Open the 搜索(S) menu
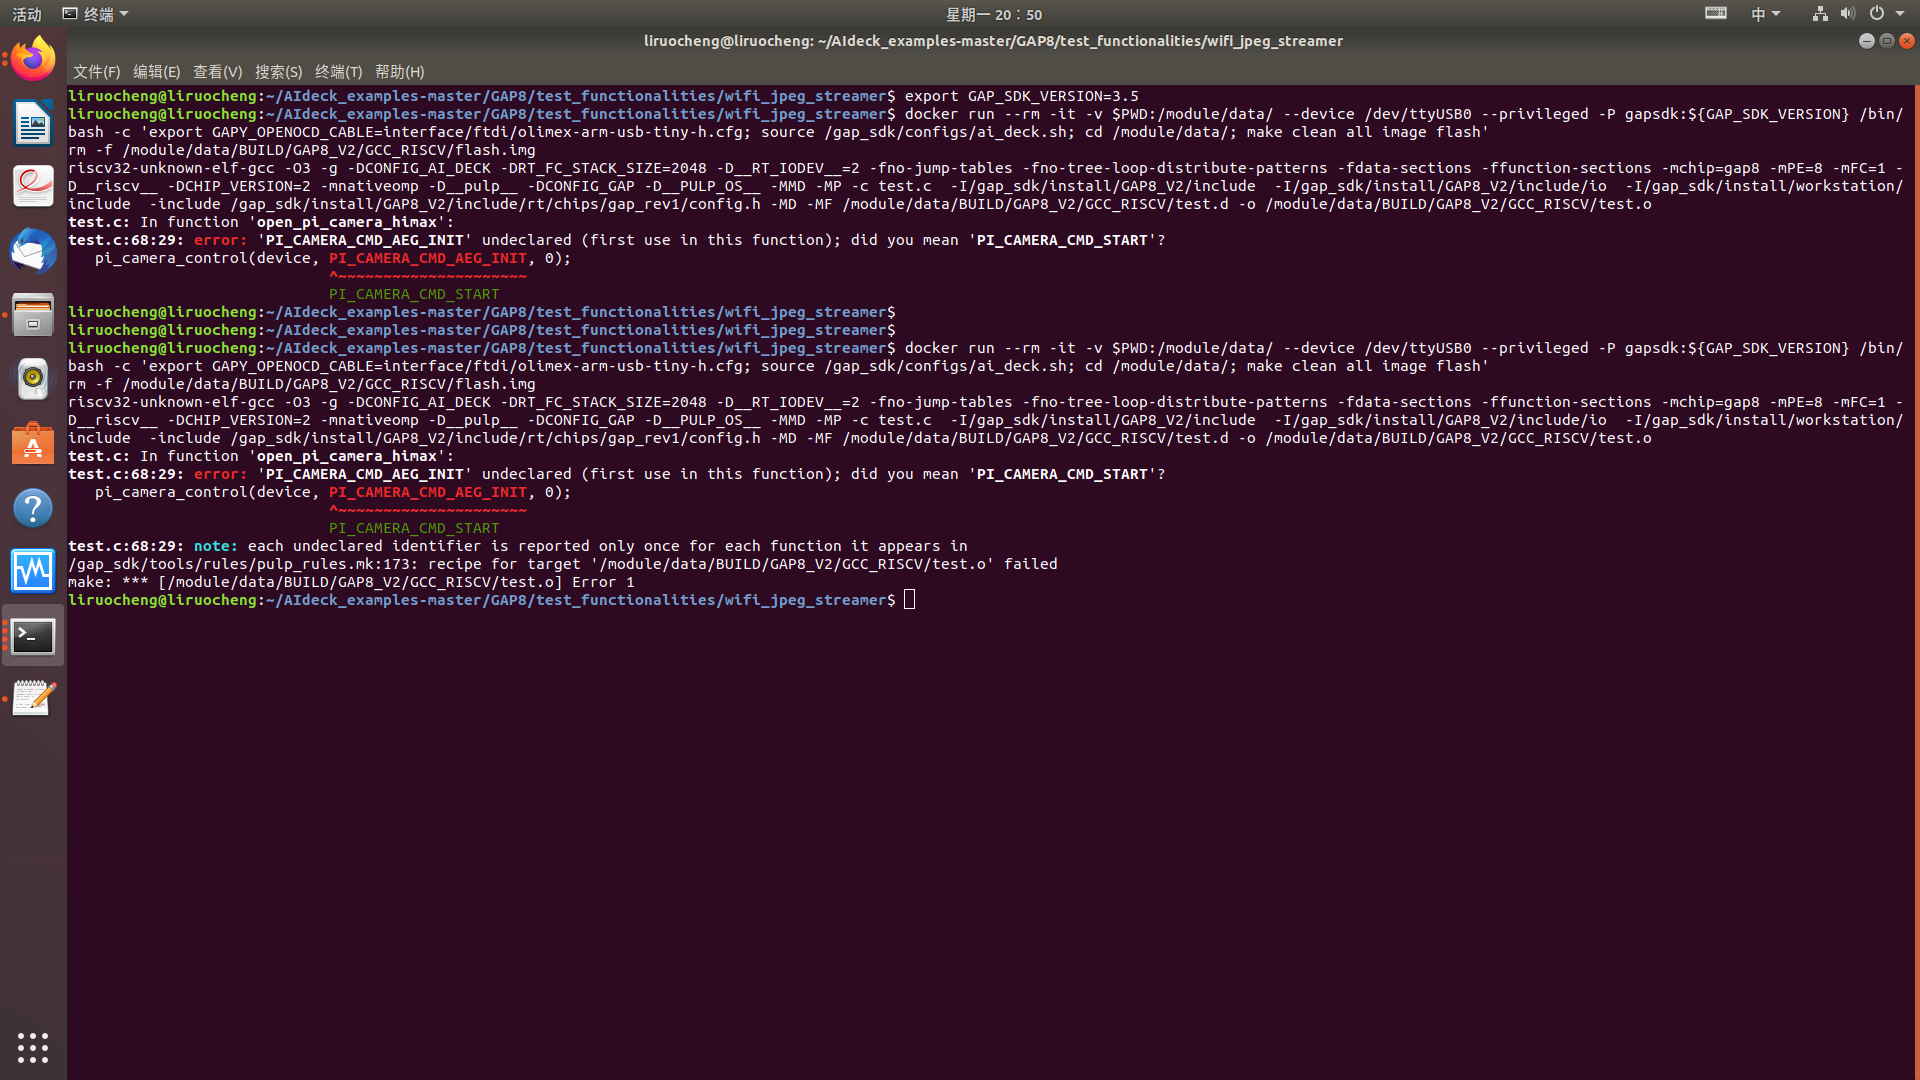This screenshot has width=1920, height=1080. point(278,72)
